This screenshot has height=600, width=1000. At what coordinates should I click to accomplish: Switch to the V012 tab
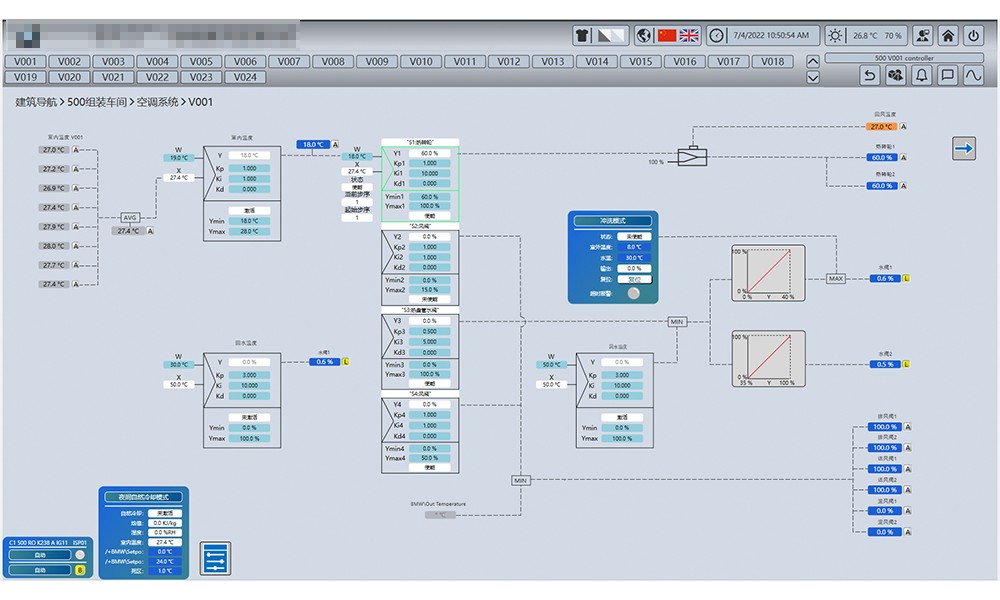pos(509,61)
